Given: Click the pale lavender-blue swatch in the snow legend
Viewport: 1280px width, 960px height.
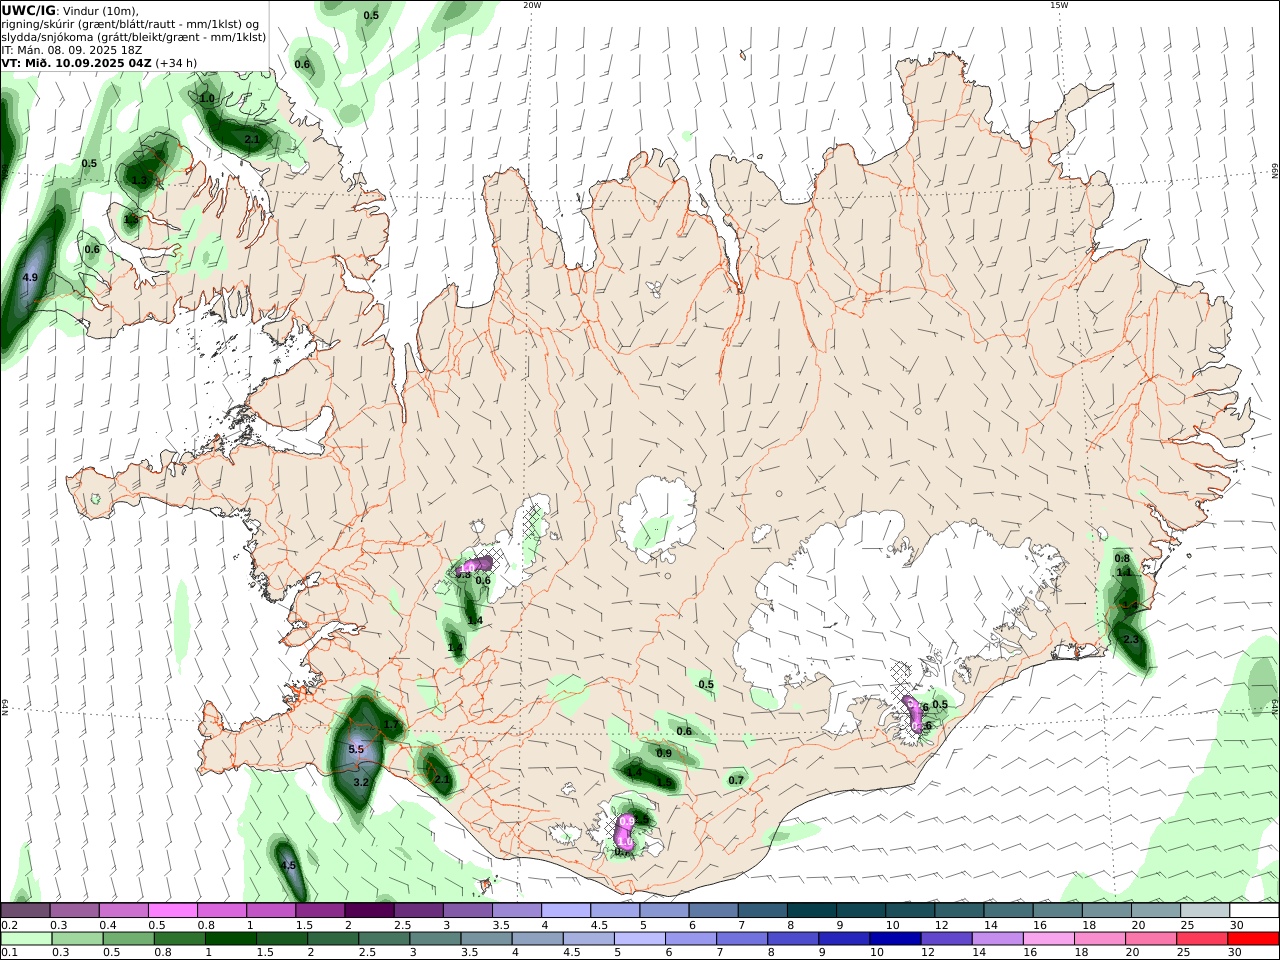Looking at the screenshot, I should [x=565, y=911].
